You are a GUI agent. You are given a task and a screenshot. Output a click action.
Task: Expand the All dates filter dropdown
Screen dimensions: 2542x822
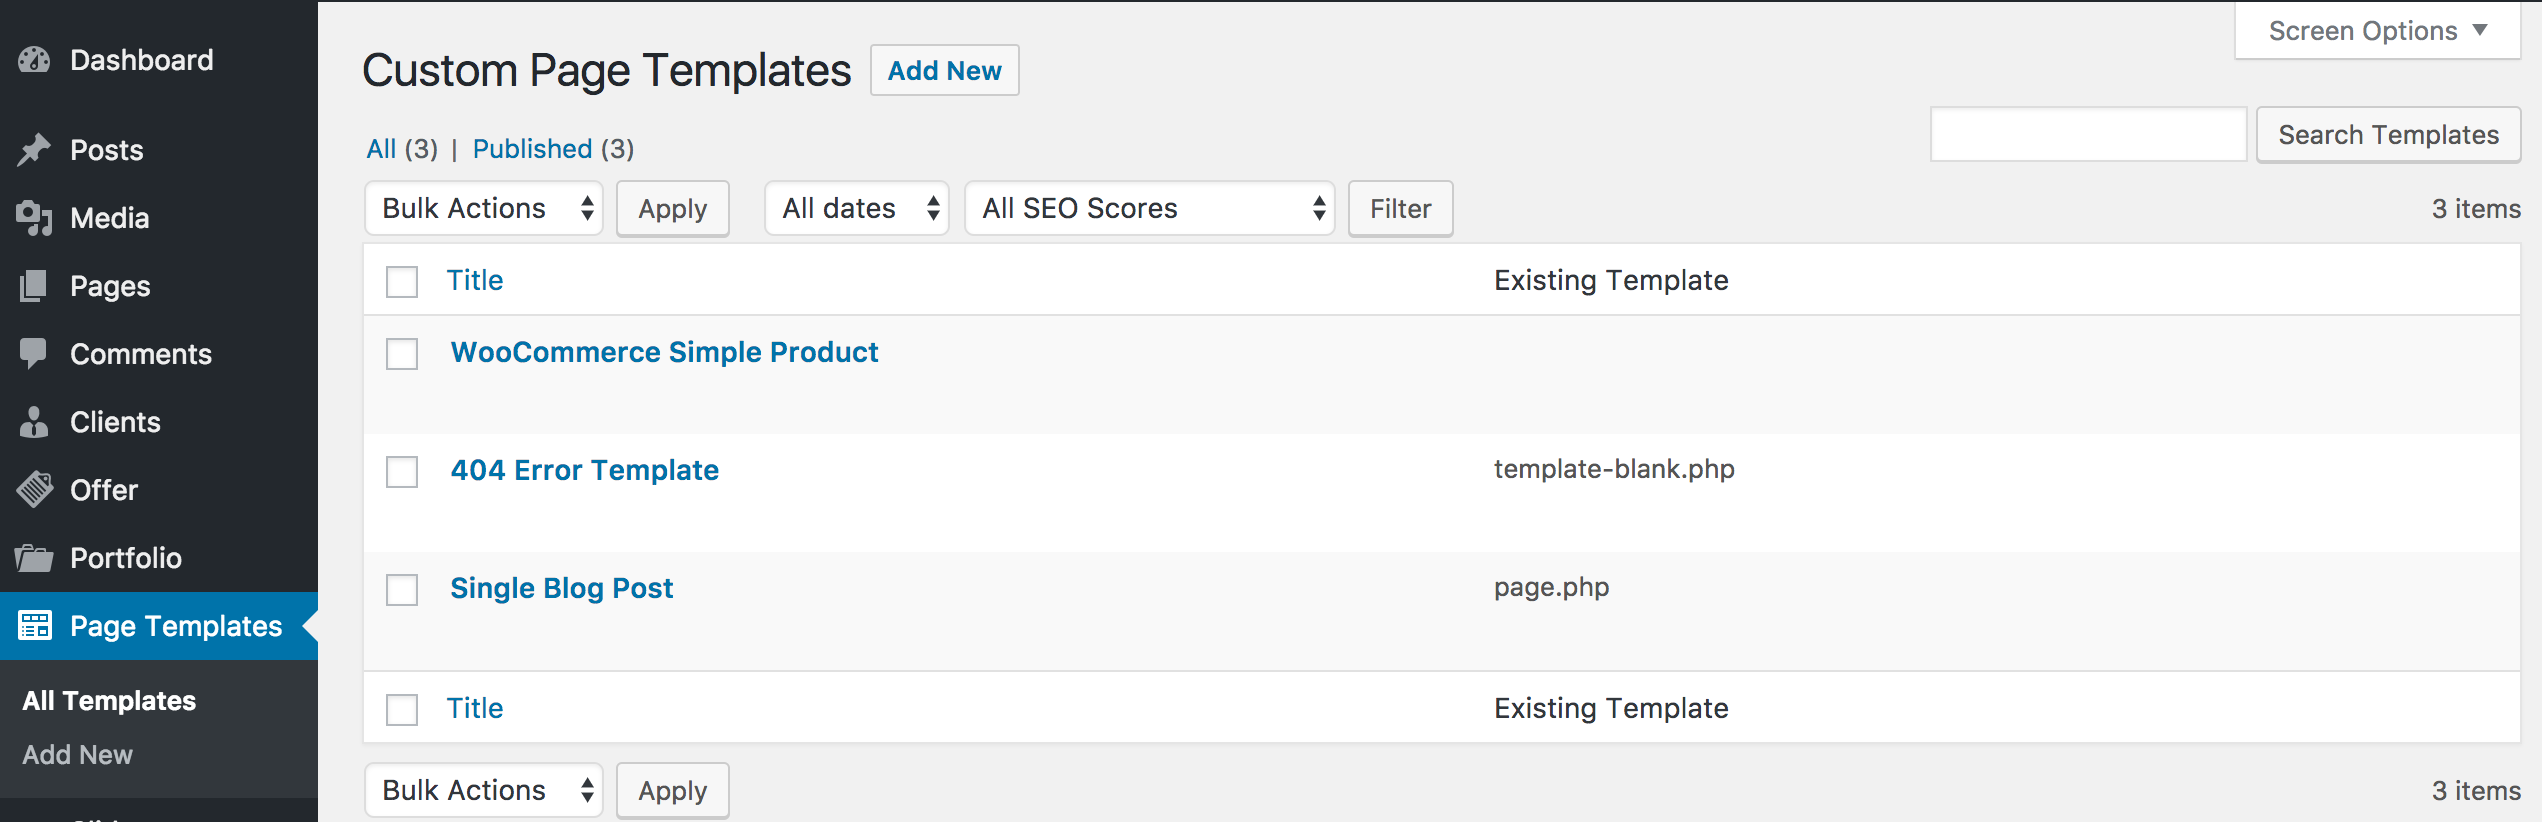(857, 208)
